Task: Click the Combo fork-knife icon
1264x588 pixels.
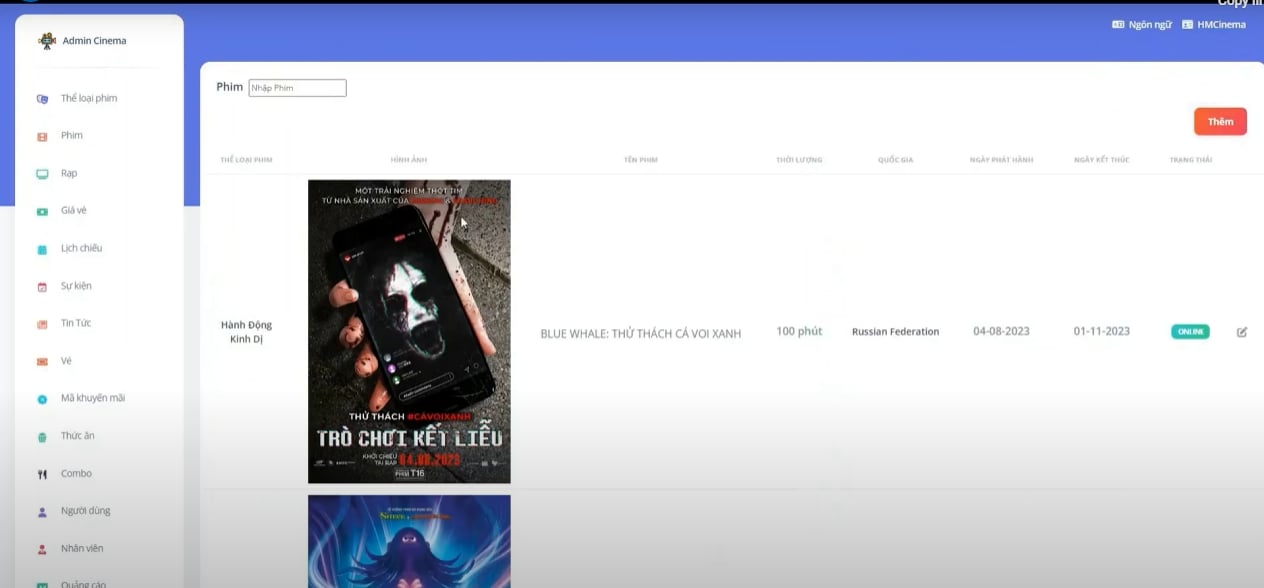Action: pos(42,474)
